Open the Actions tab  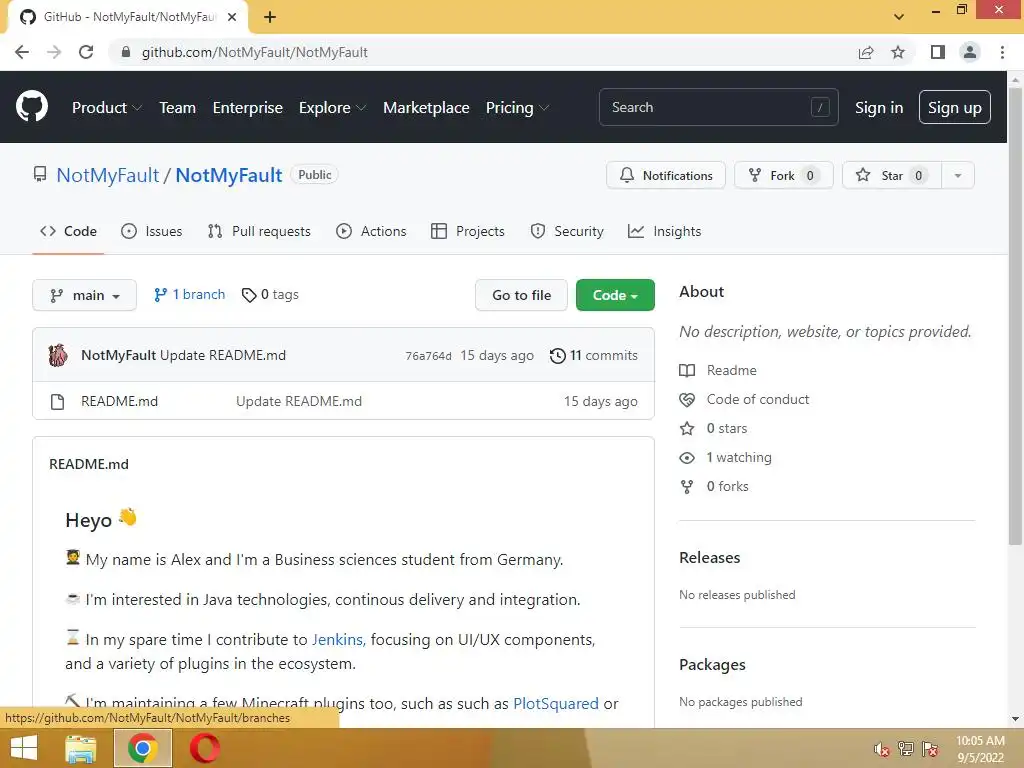[x=371, y=231]
